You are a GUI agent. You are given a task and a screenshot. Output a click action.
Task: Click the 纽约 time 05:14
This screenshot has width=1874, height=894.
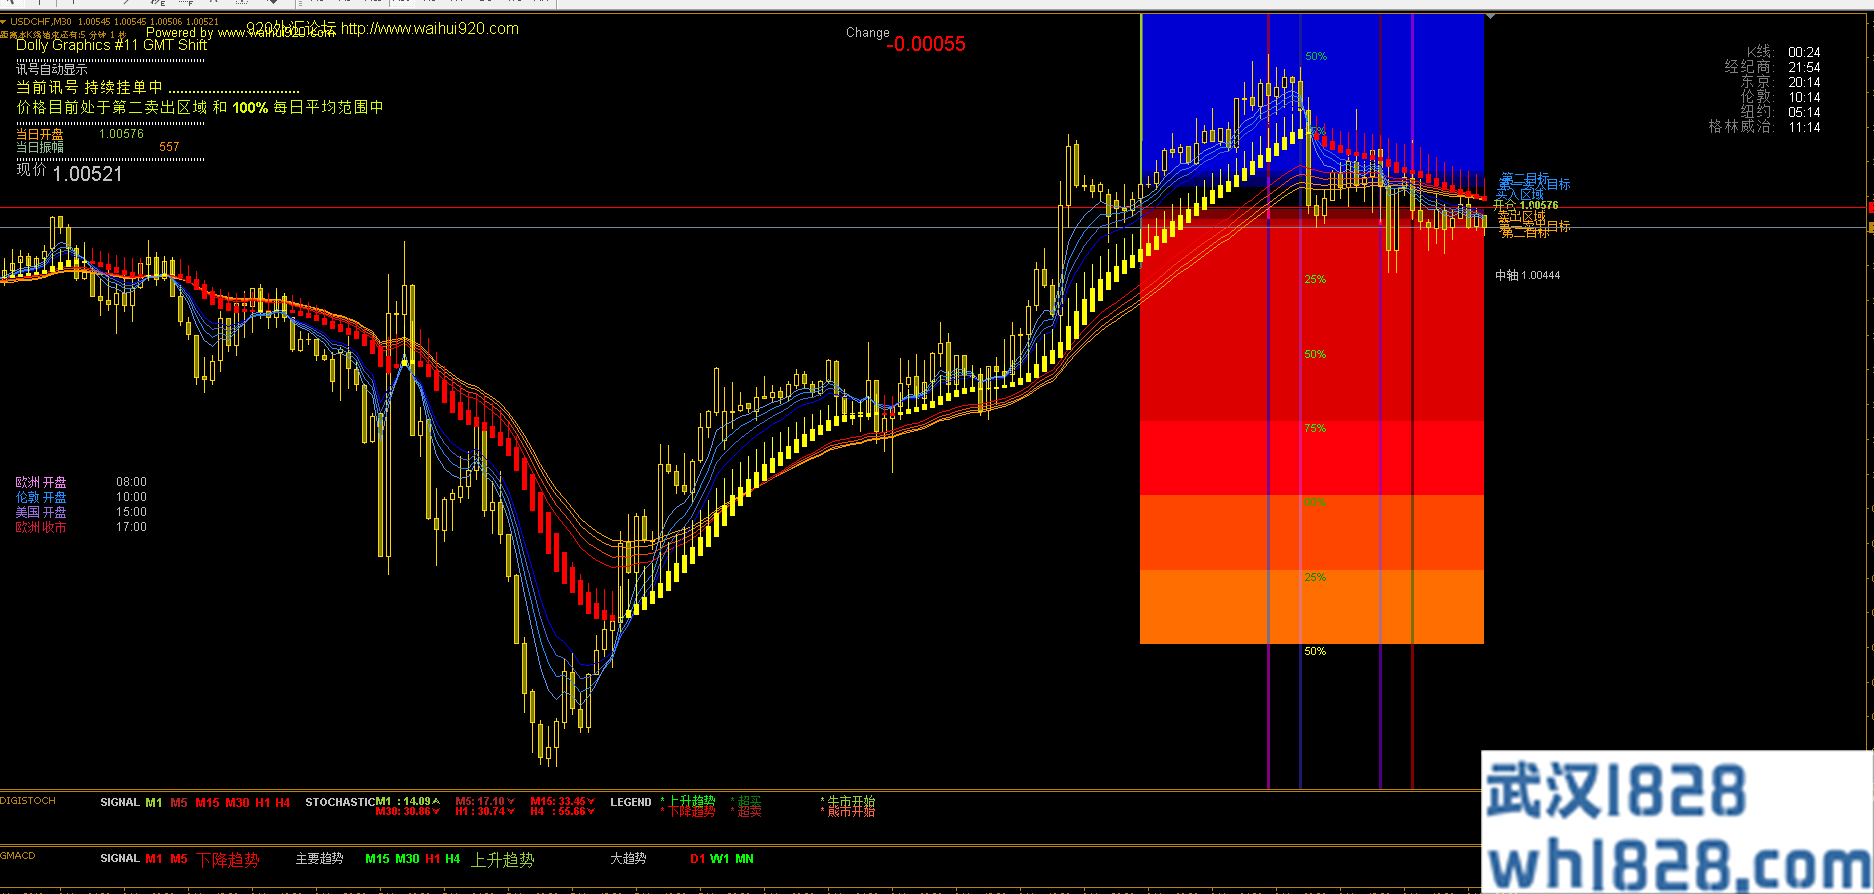tap(1804, 112)
